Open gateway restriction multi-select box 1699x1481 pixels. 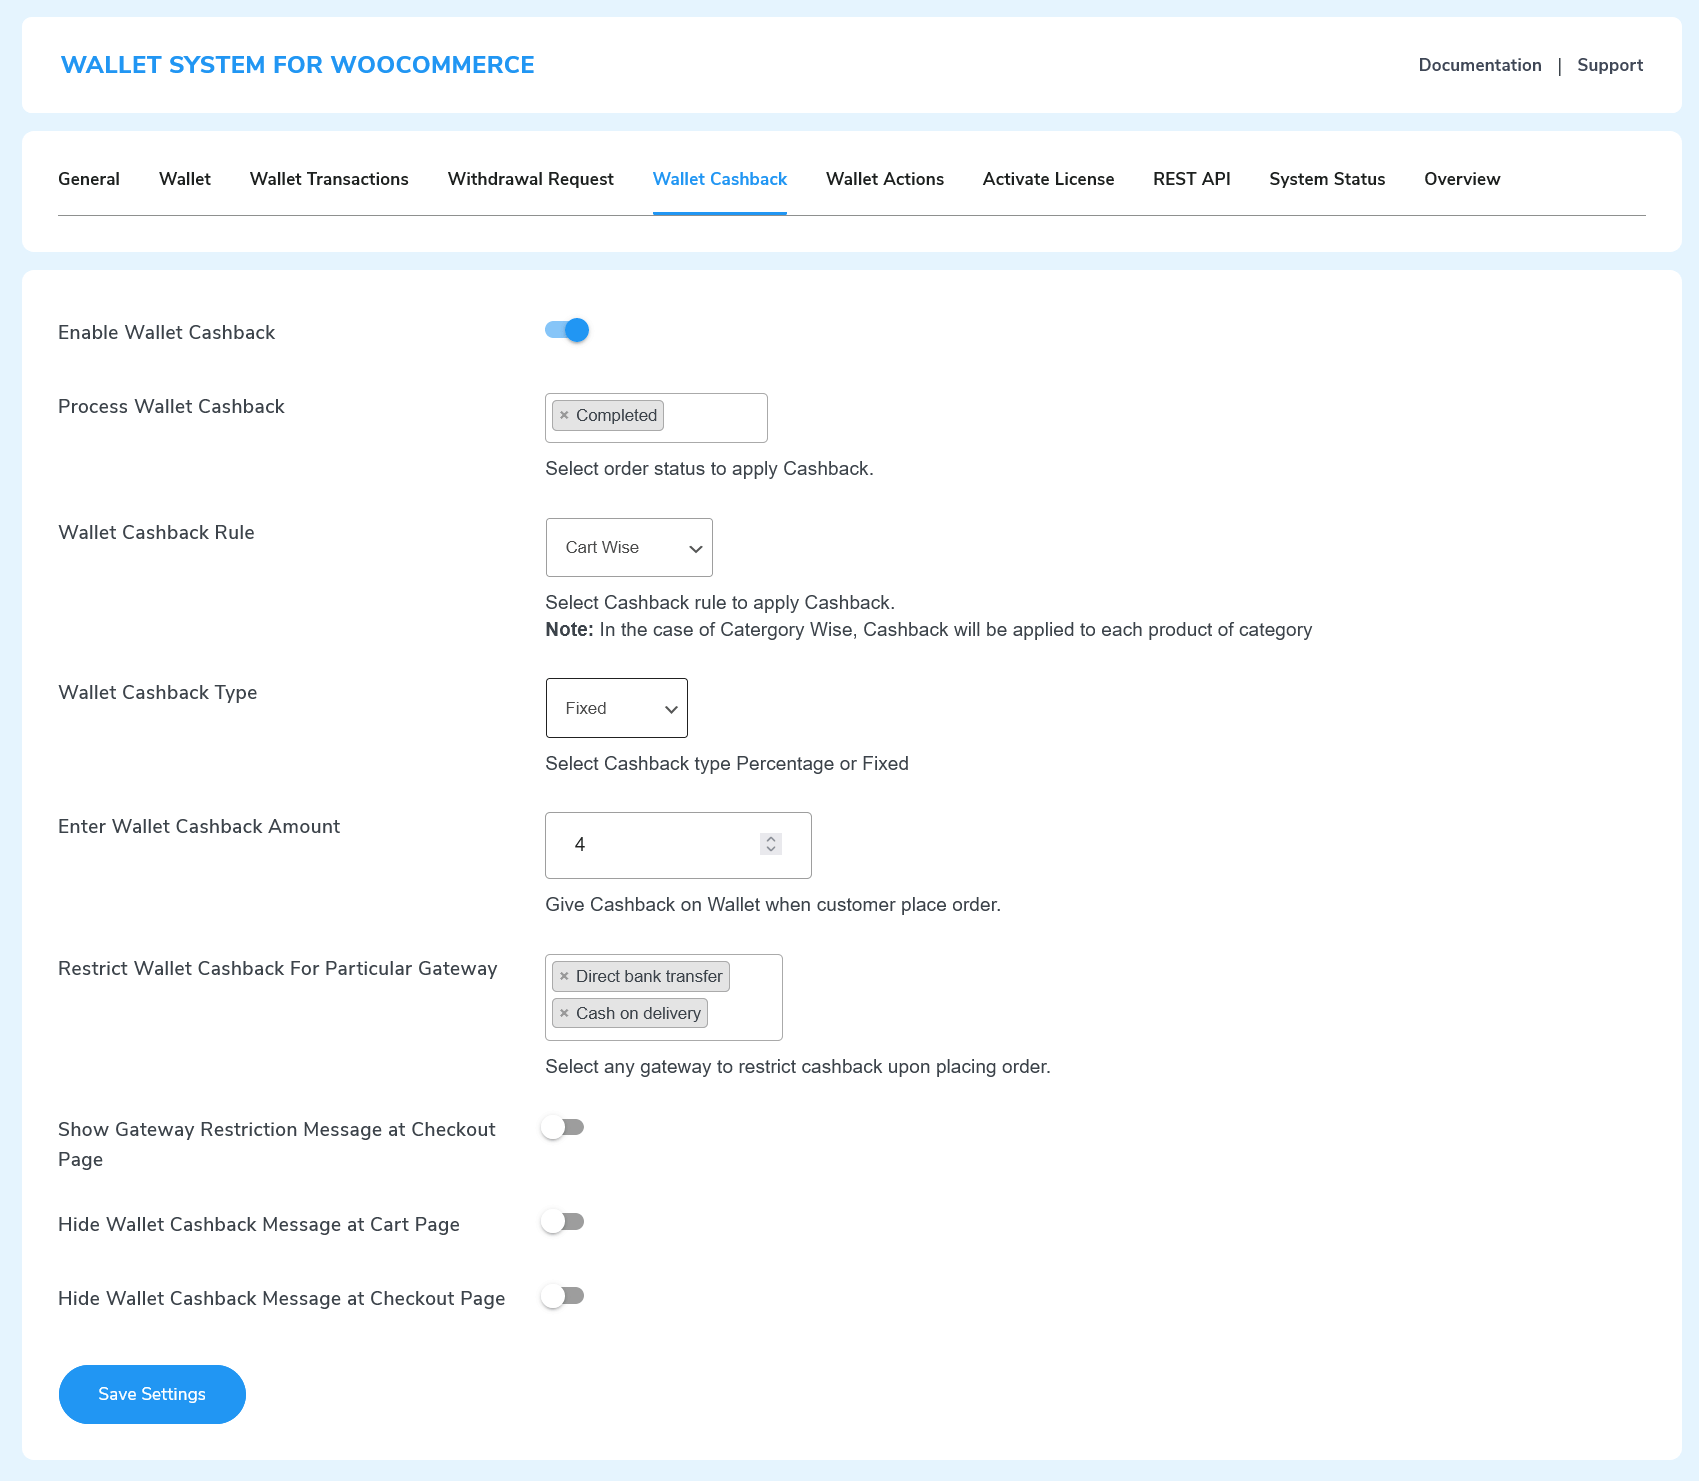(x=664, y=997)
